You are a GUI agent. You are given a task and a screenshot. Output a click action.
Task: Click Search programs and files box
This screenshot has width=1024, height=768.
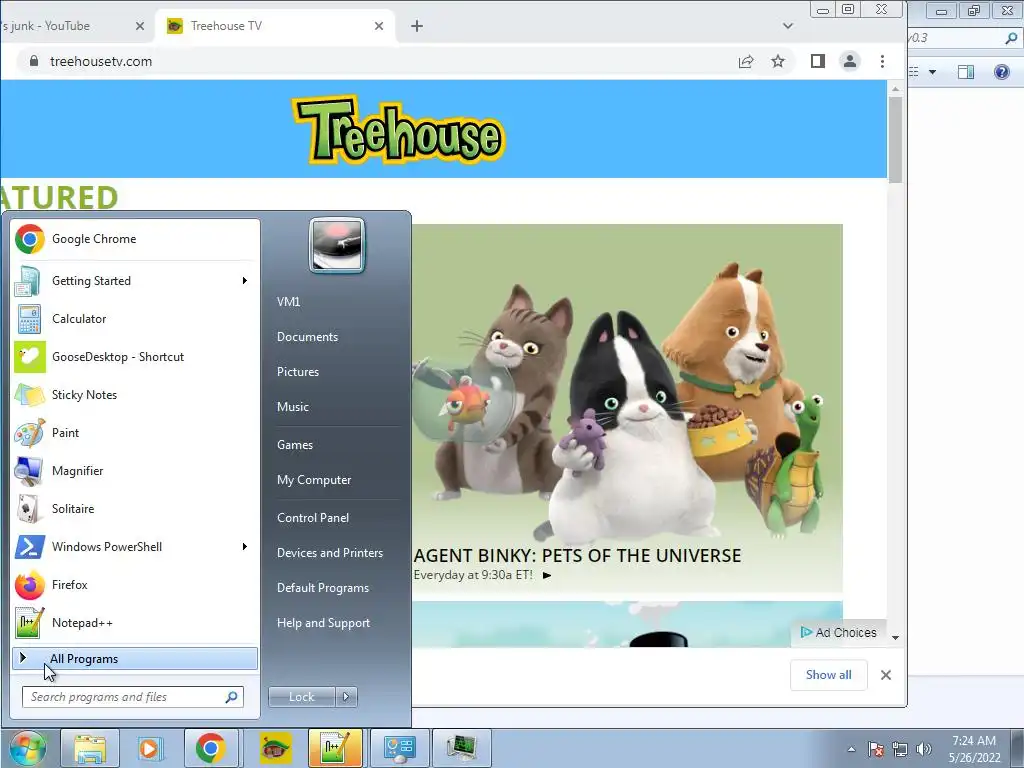133,697
